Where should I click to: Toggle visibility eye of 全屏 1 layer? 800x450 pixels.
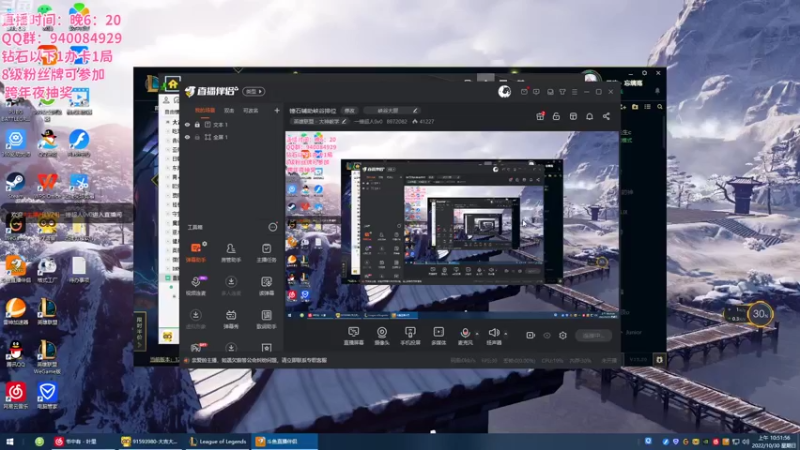[188, 137]
